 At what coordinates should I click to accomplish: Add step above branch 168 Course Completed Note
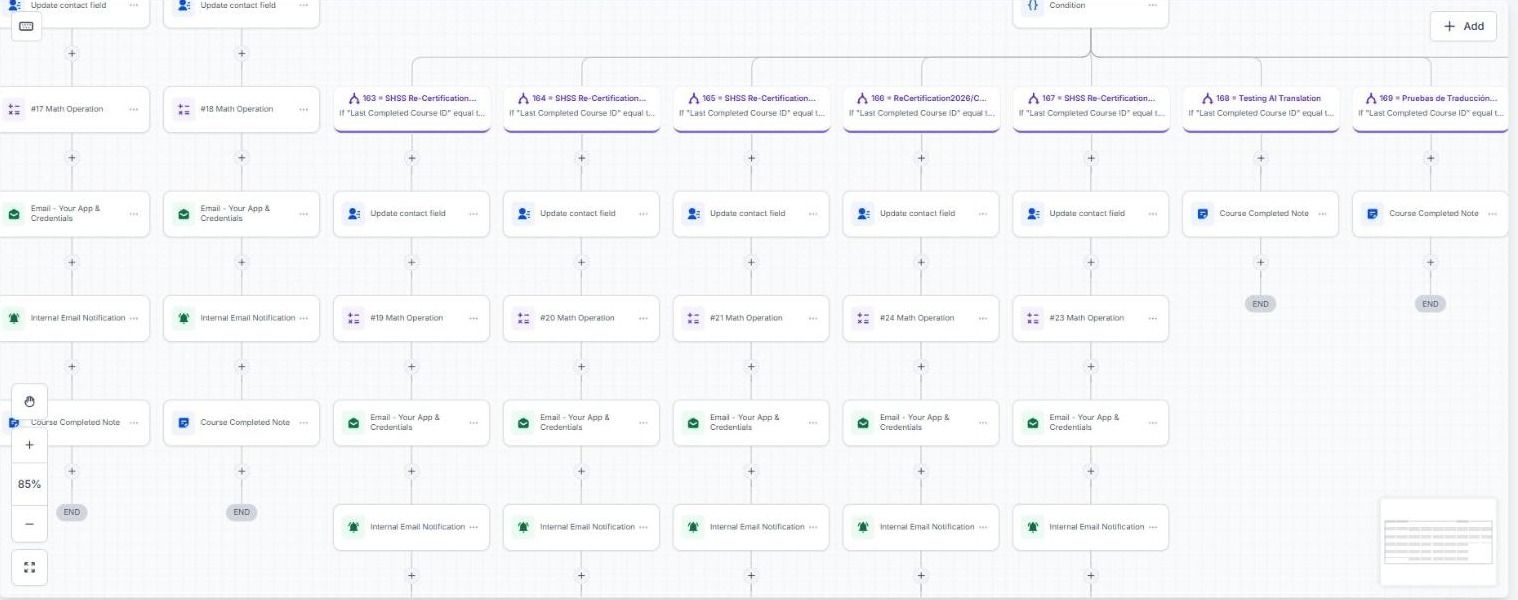click(1261, 157)
